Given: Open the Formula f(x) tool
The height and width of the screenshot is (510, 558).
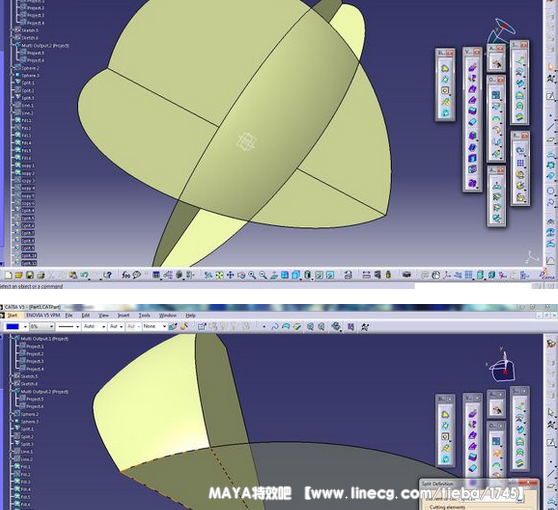Looking at the screenshot, I should click(x=126, y=275).
